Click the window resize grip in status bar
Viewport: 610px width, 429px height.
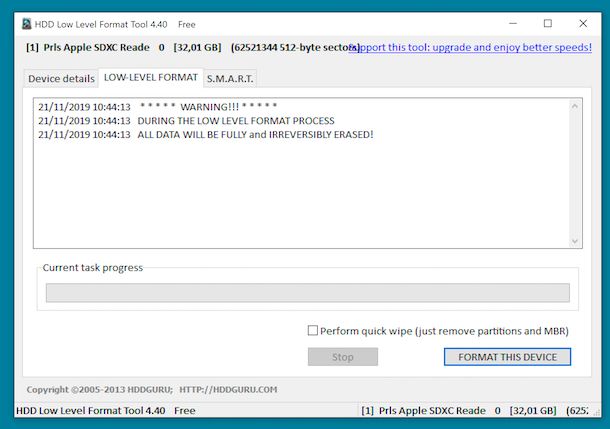596,413
